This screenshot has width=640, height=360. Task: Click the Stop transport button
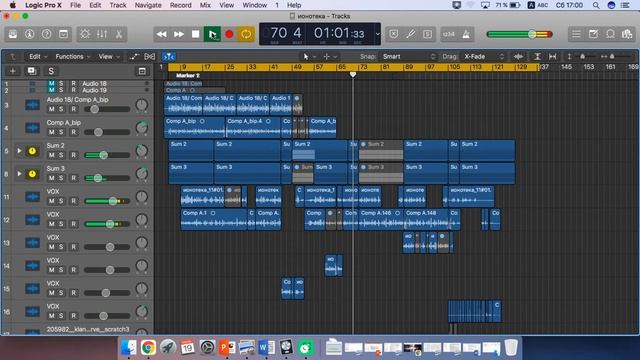point(196,34)
